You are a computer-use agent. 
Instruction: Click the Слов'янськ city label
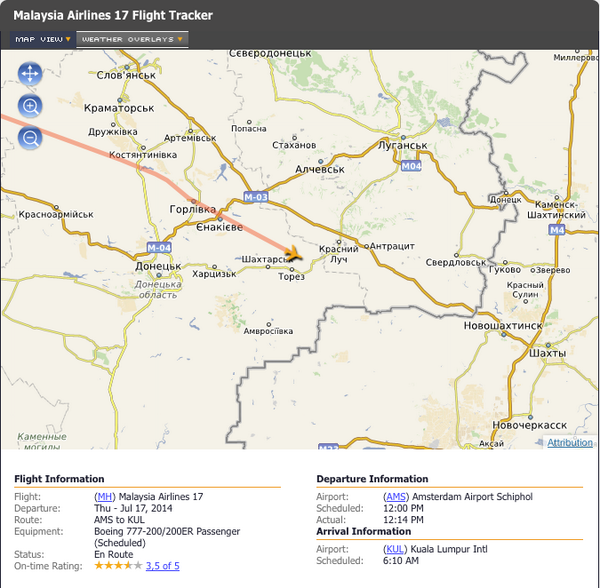click(x=126, y=75)
